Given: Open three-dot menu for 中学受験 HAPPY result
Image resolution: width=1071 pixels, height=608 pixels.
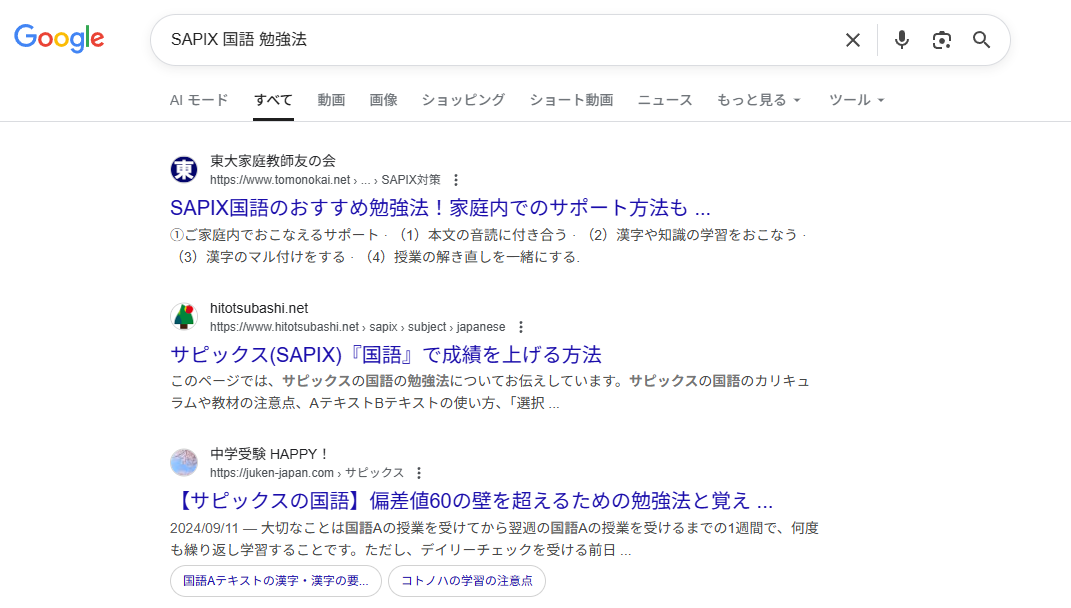Looking at the screenshot, I should coord(419,473).
